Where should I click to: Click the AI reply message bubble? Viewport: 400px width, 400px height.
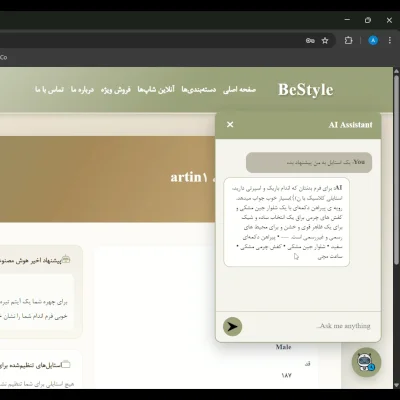[x=287, y=222]
